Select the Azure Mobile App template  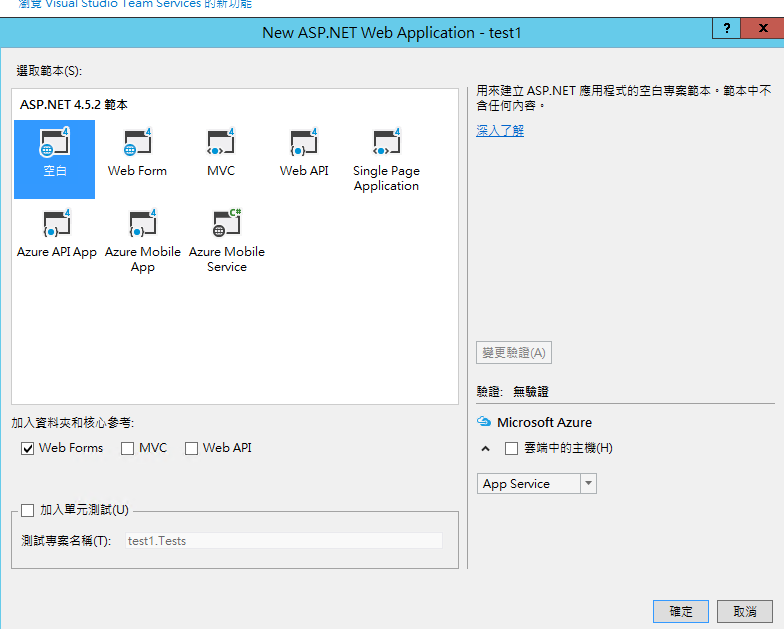142,240
